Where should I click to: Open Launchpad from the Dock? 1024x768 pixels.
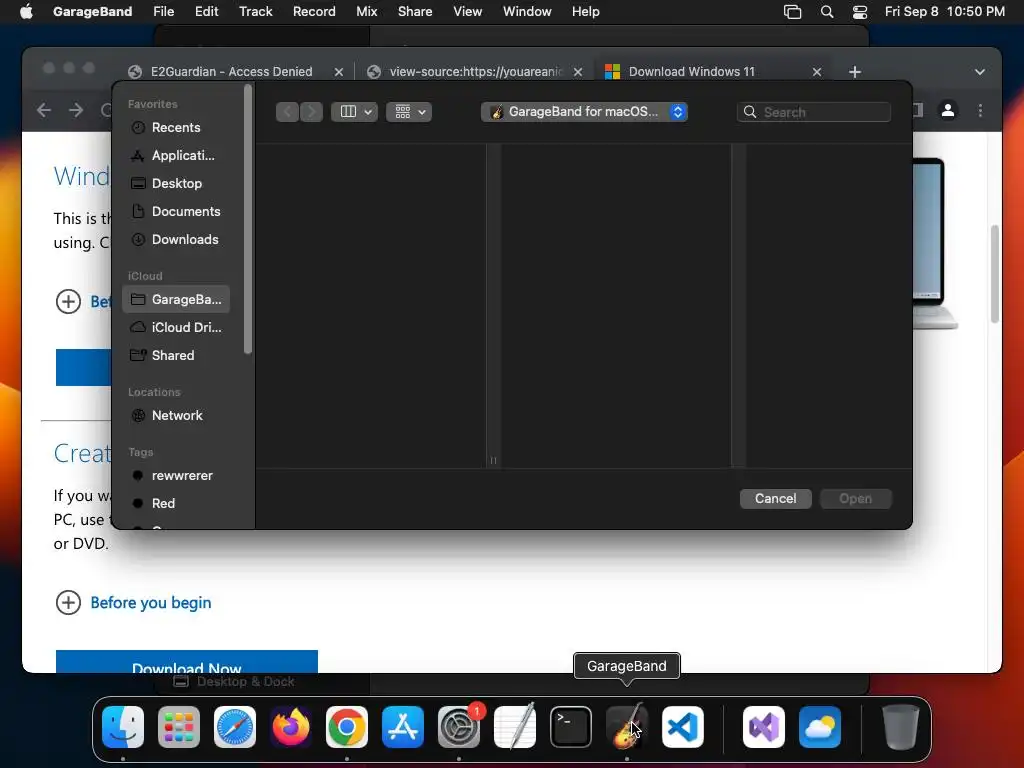(x=179, y=726)
